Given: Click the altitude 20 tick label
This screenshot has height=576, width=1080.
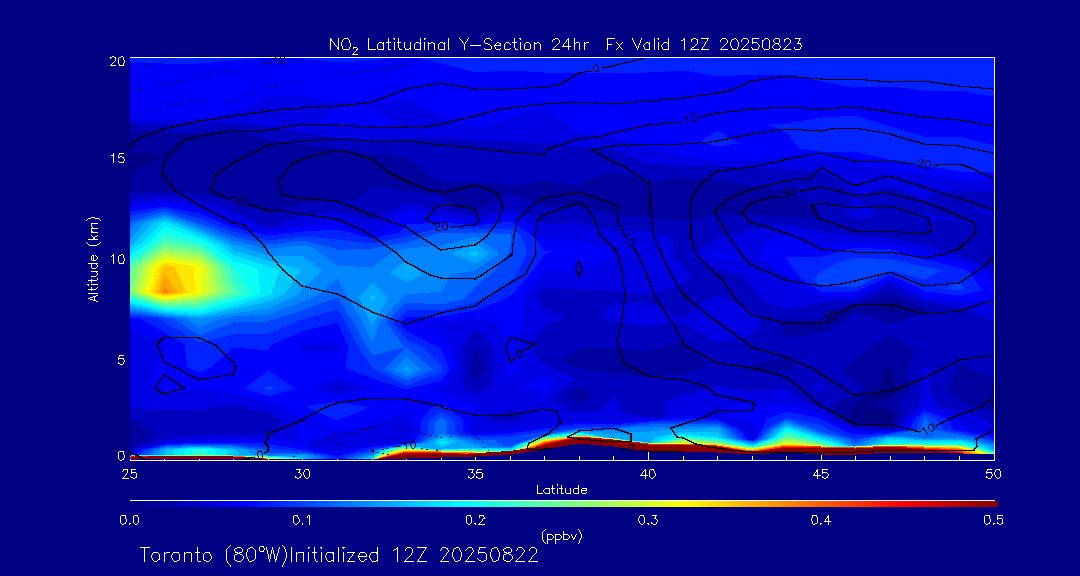Looking at the screenshot, I should pyautogui.click(x=115, y=61).
